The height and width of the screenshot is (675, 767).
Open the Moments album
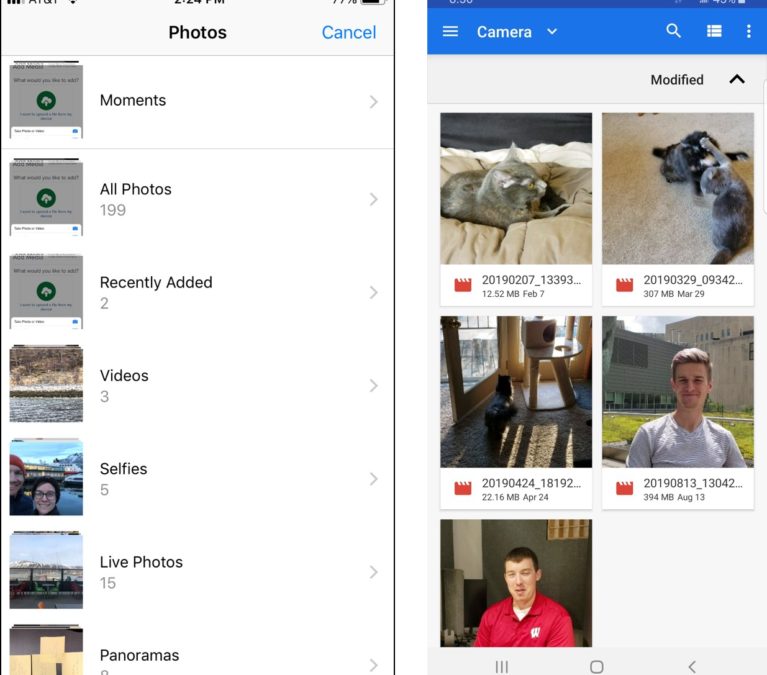click(197, 102)
